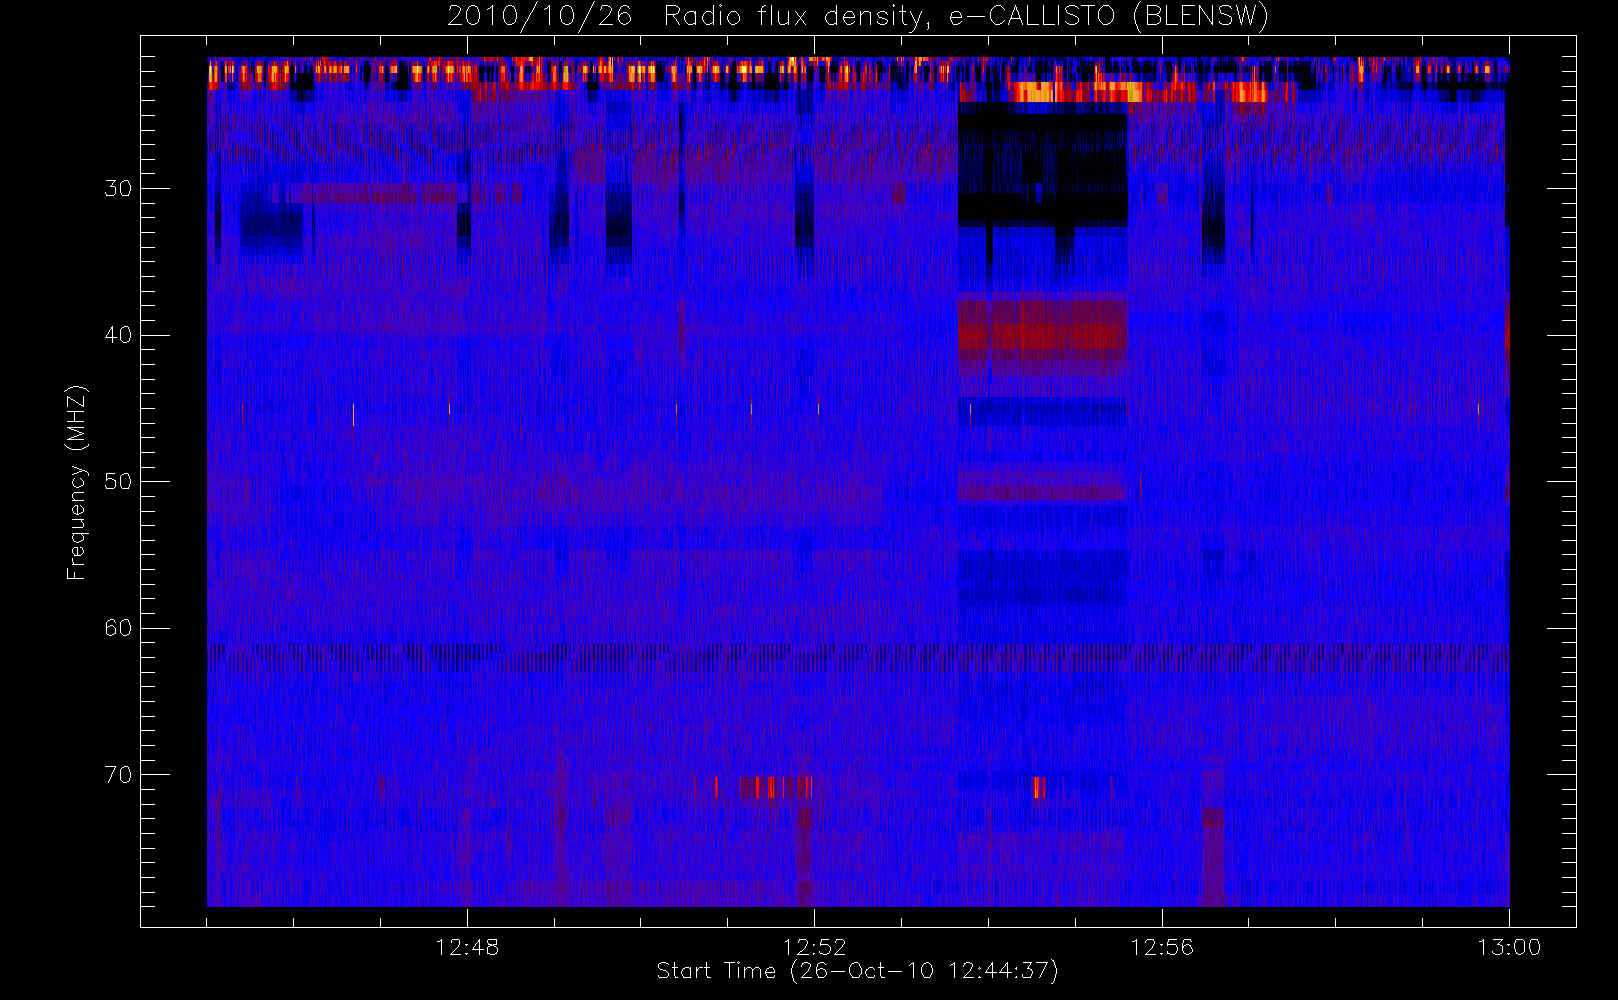Click the 12:52 time tick label
The image size is (1618, 1000).
pyautogui.click(x=814, y=947)
